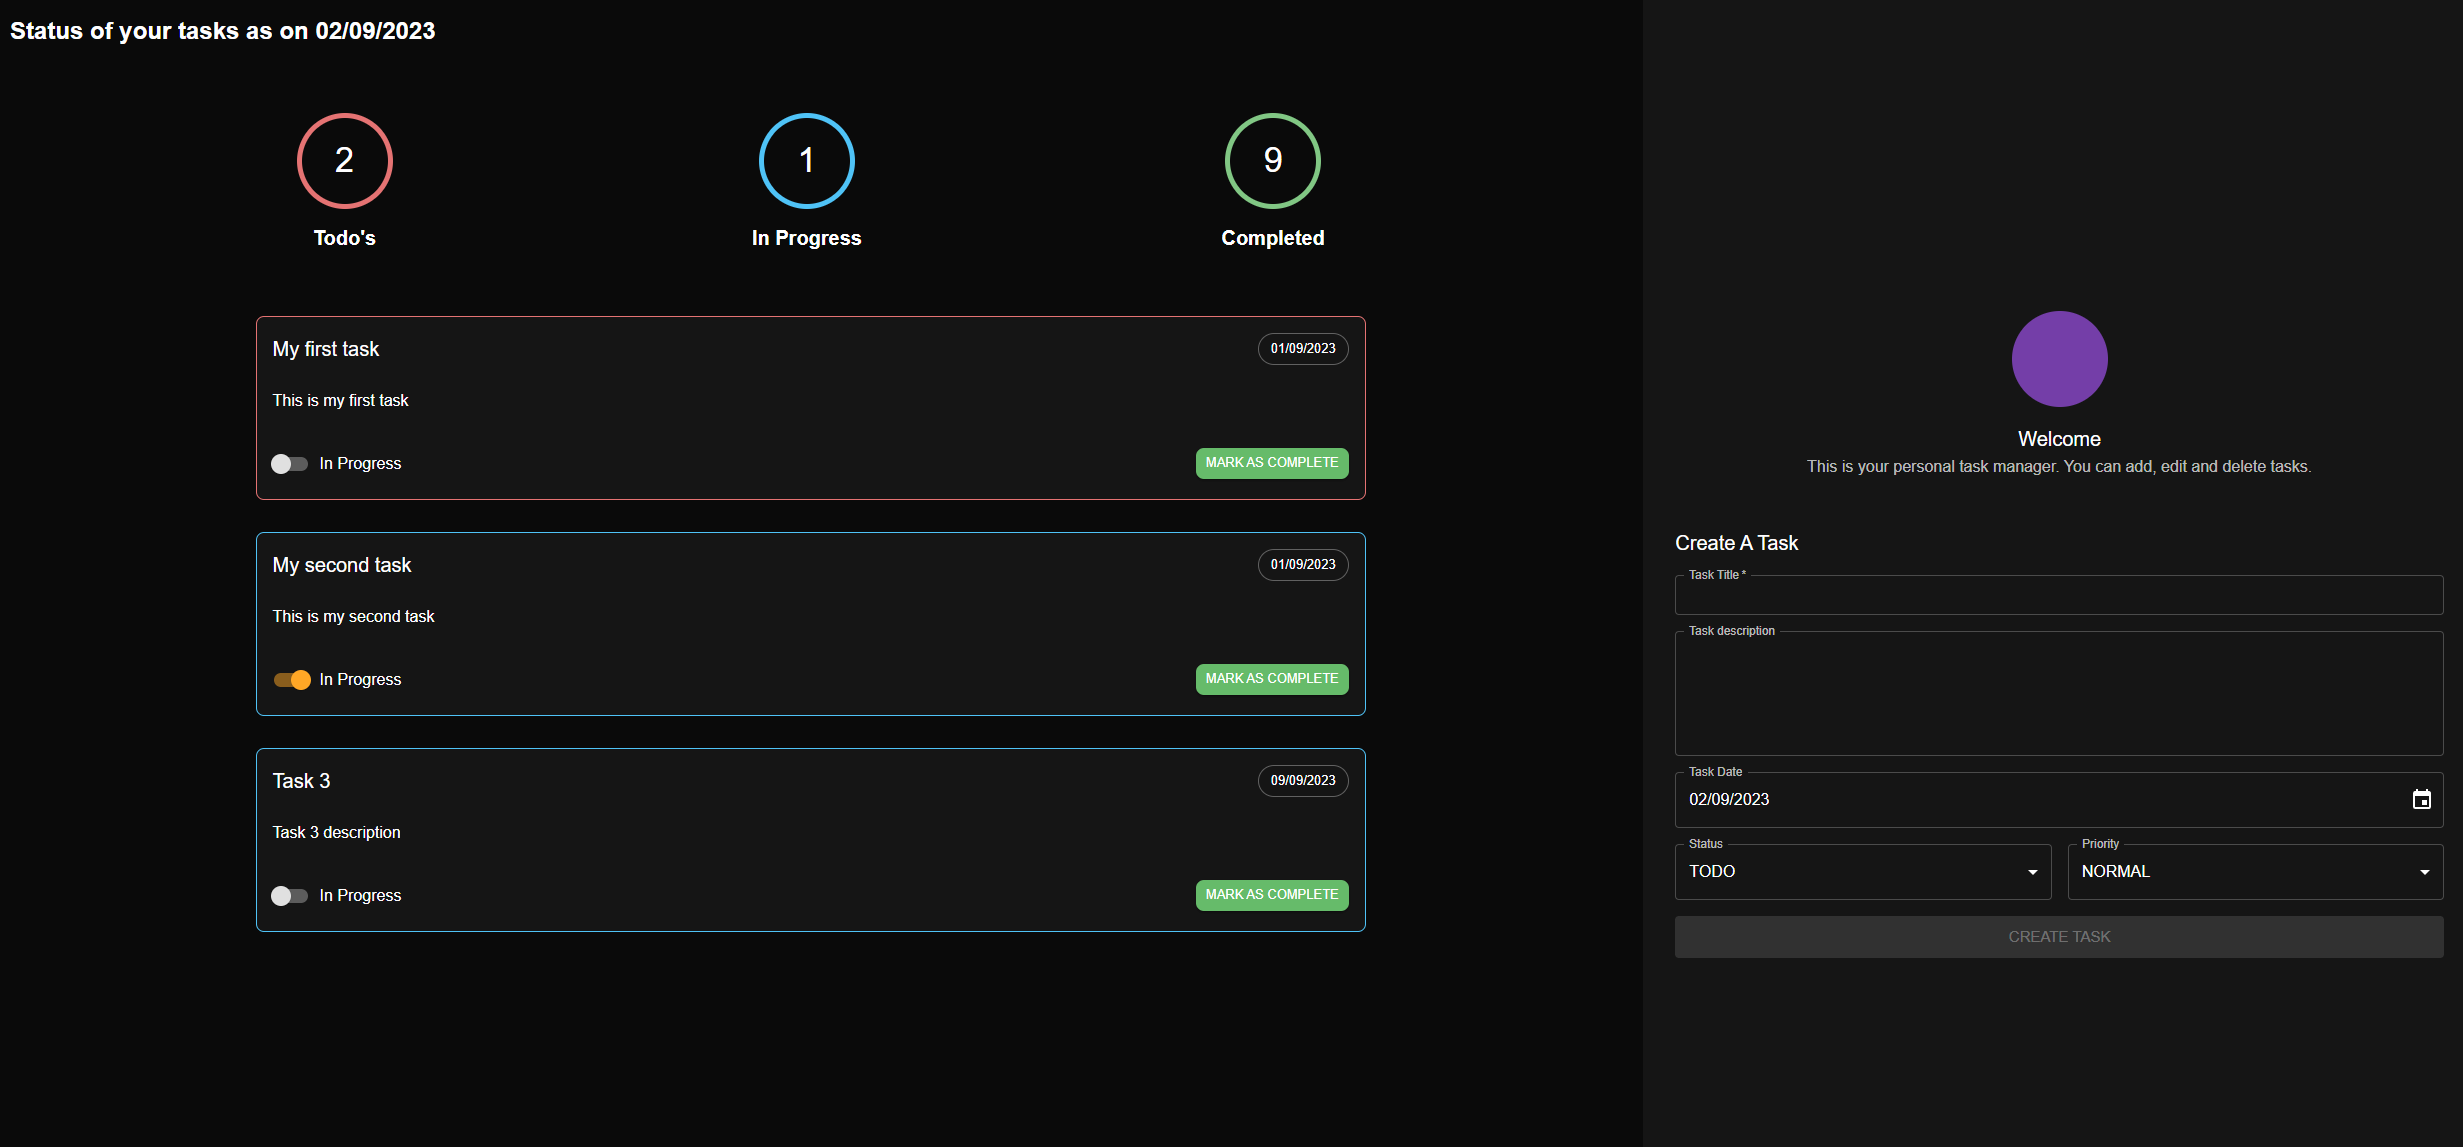Mark My first task as complete
The height and width of the screenshot is (1147, 2463).
click(x=1271, y=463)
